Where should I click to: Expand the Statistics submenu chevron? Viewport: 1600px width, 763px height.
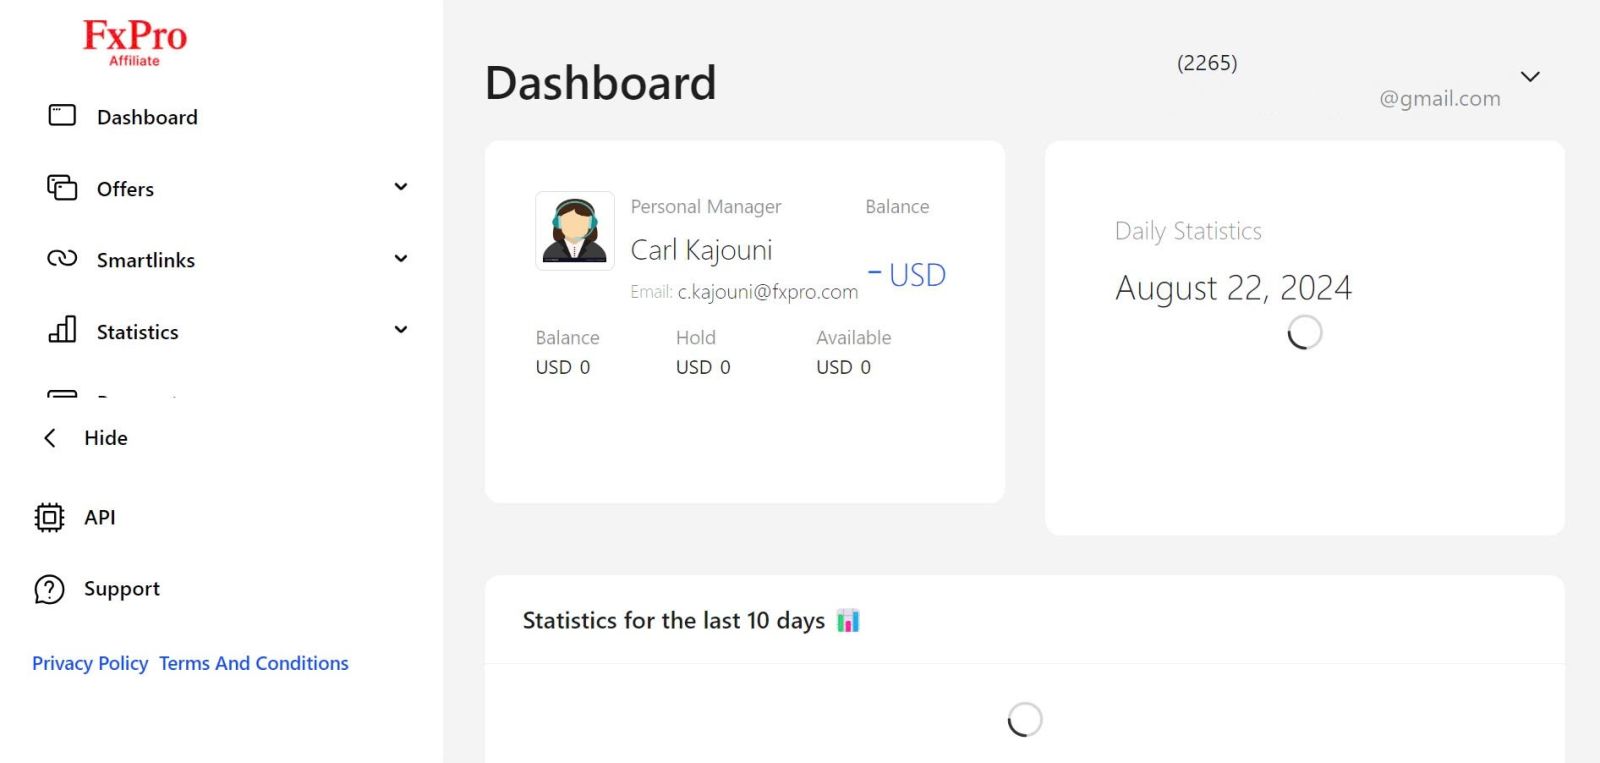pyautogui.click(x=401, y=330)
